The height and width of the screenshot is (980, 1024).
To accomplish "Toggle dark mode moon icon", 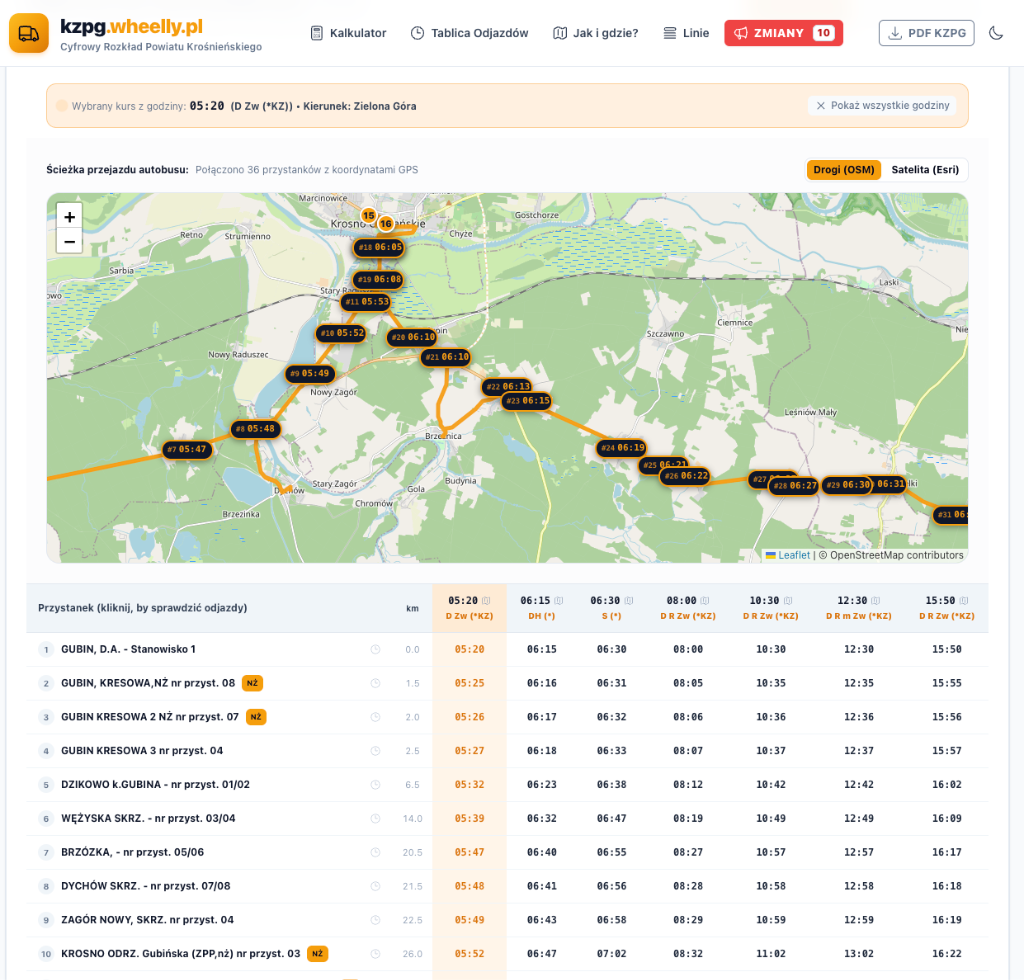I will click(995, 33).
